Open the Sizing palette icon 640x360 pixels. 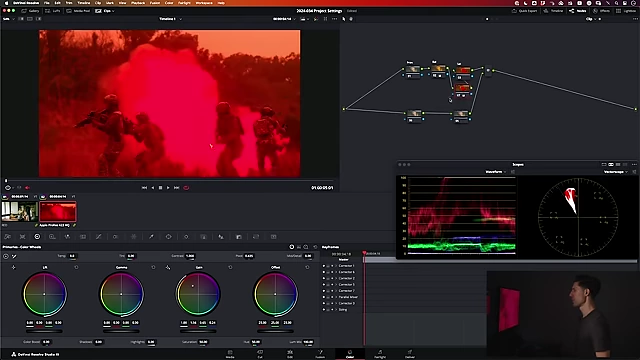(x=256, y=237)
